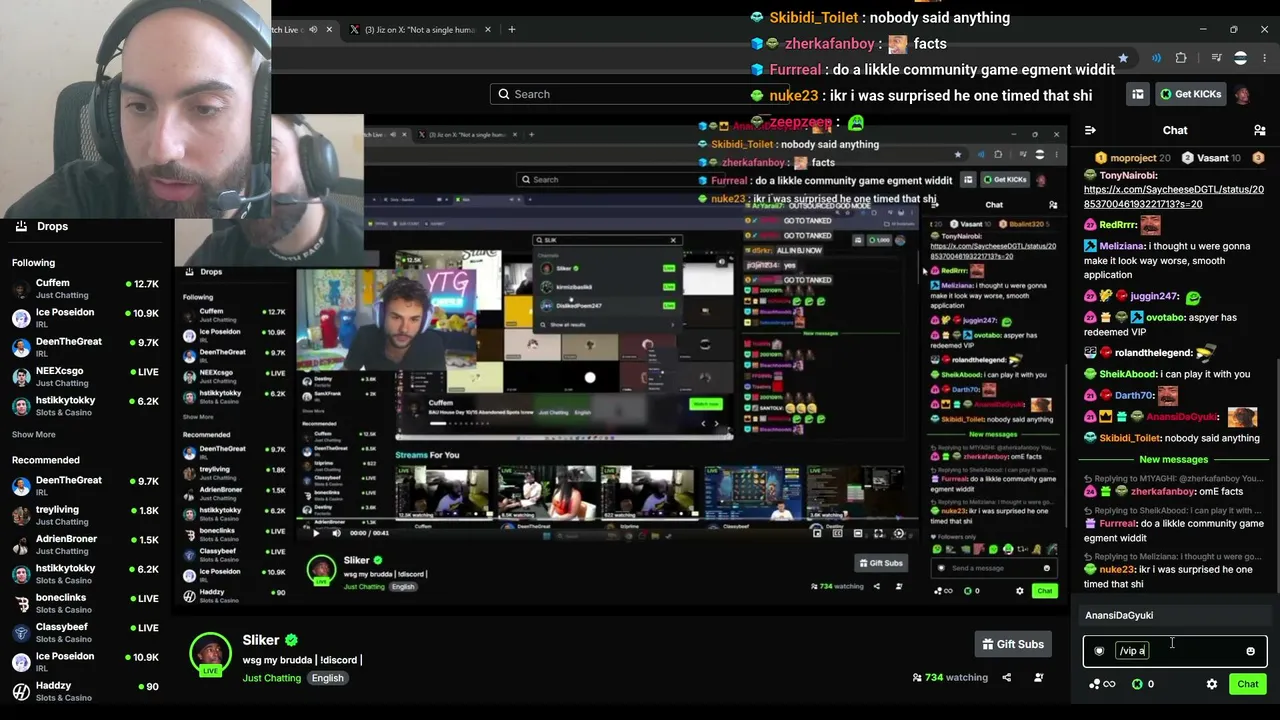Open a new browser tab
This screenshot has height=720, width=1280.
click(x=512, y=30)
